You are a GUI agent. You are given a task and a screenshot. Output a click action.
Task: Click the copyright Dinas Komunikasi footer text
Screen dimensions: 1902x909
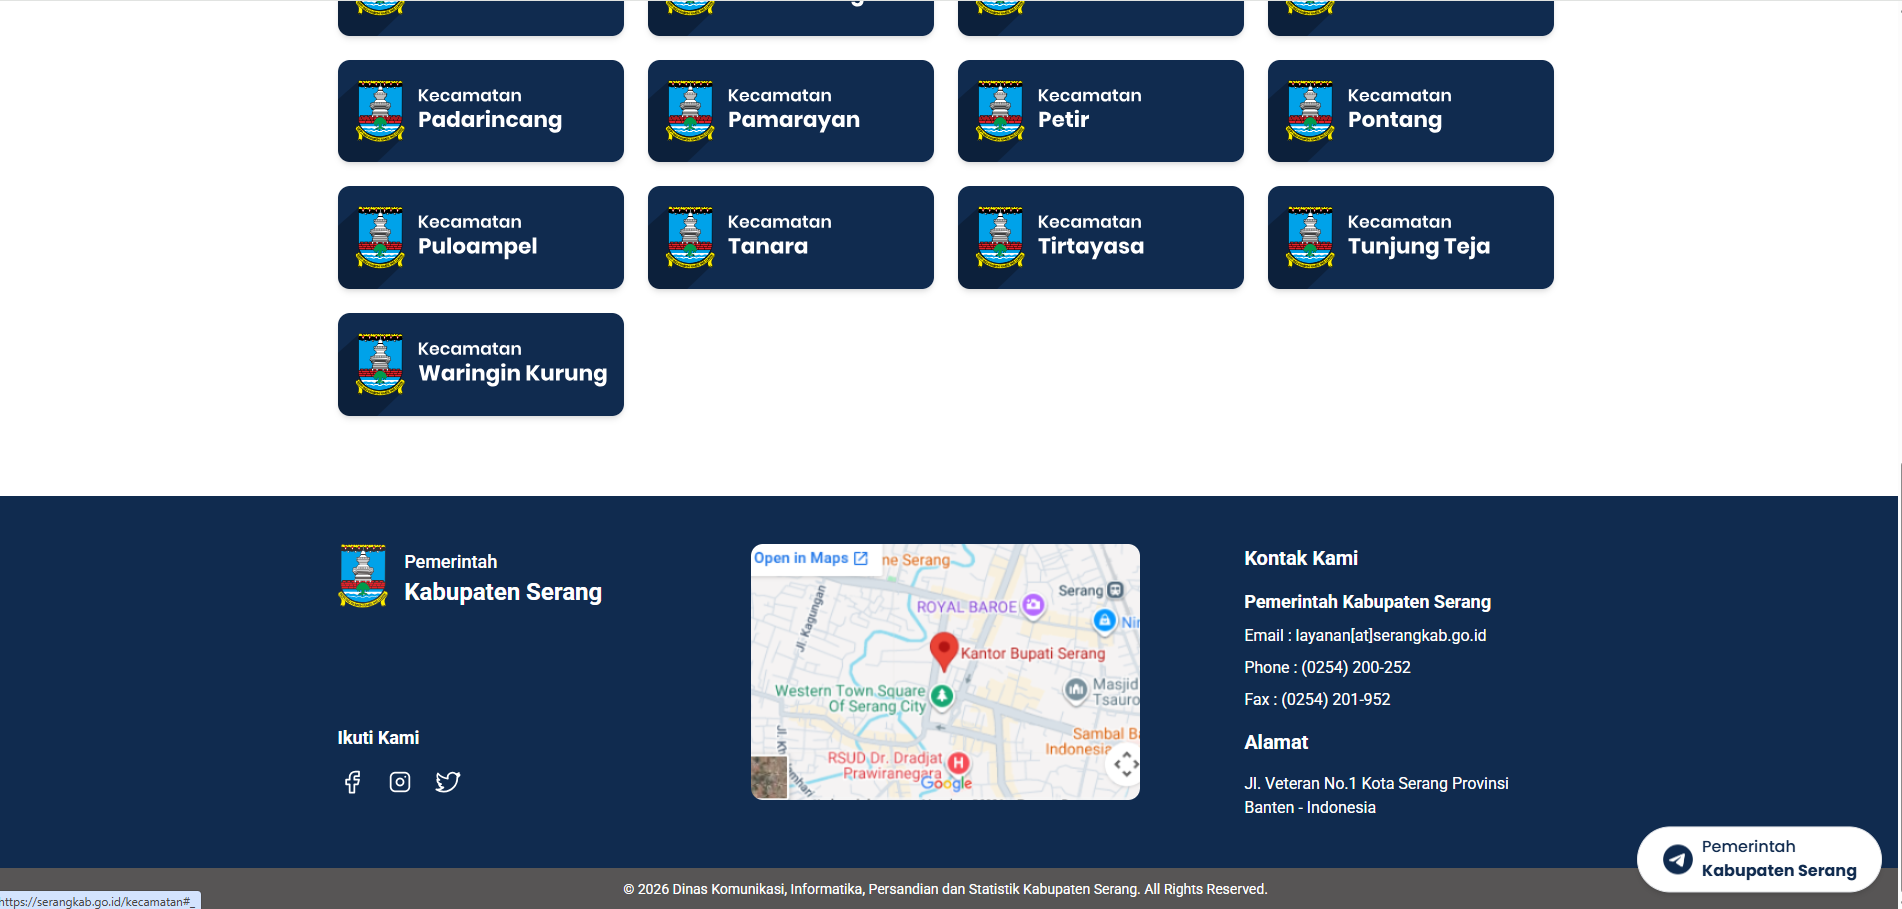pos(945,889)
